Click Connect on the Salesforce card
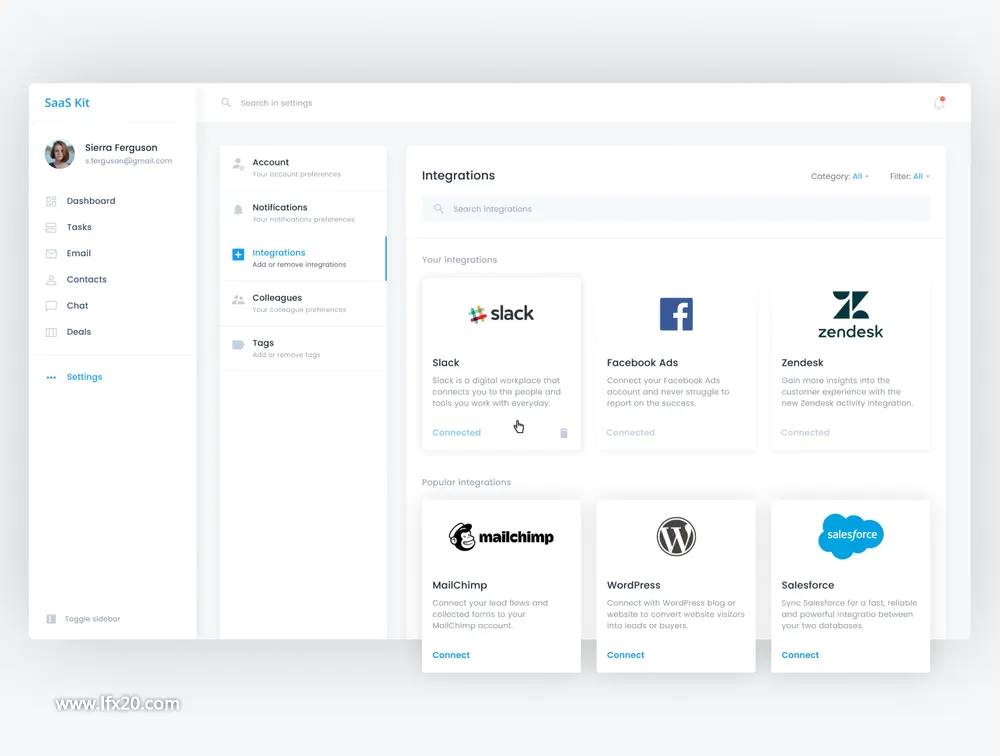1000x756 pixels. (800, 655)
